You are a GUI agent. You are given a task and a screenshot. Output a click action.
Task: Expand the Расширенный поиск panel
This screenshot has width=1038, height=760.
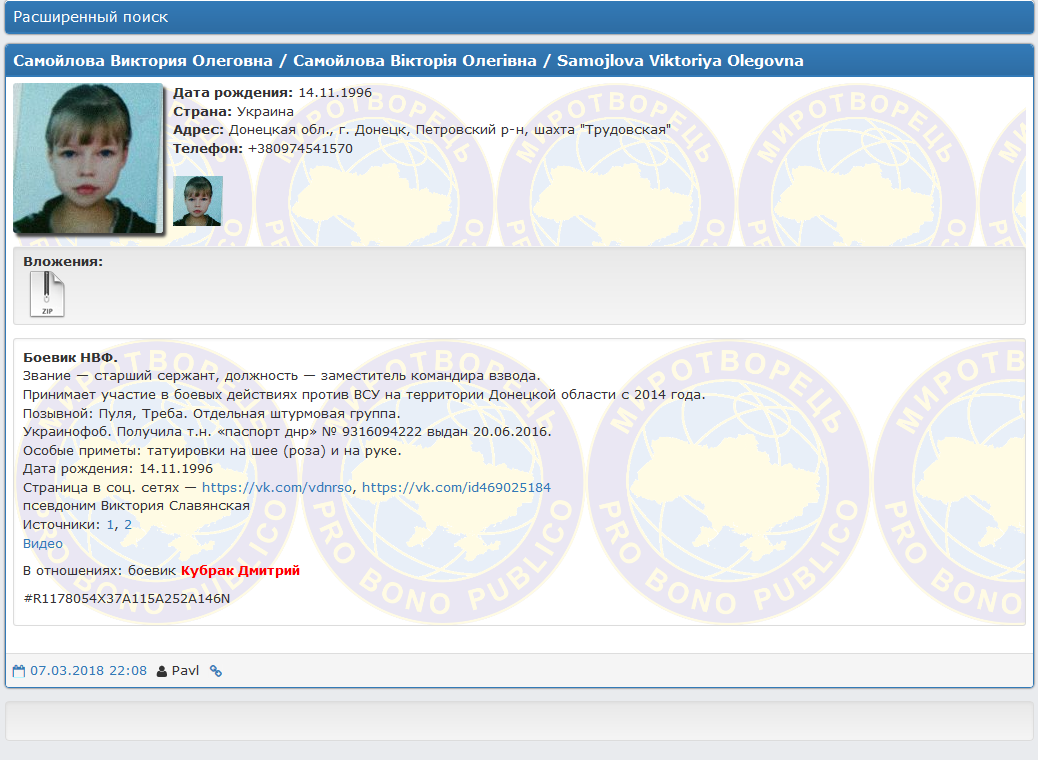(x=91, y=17)
